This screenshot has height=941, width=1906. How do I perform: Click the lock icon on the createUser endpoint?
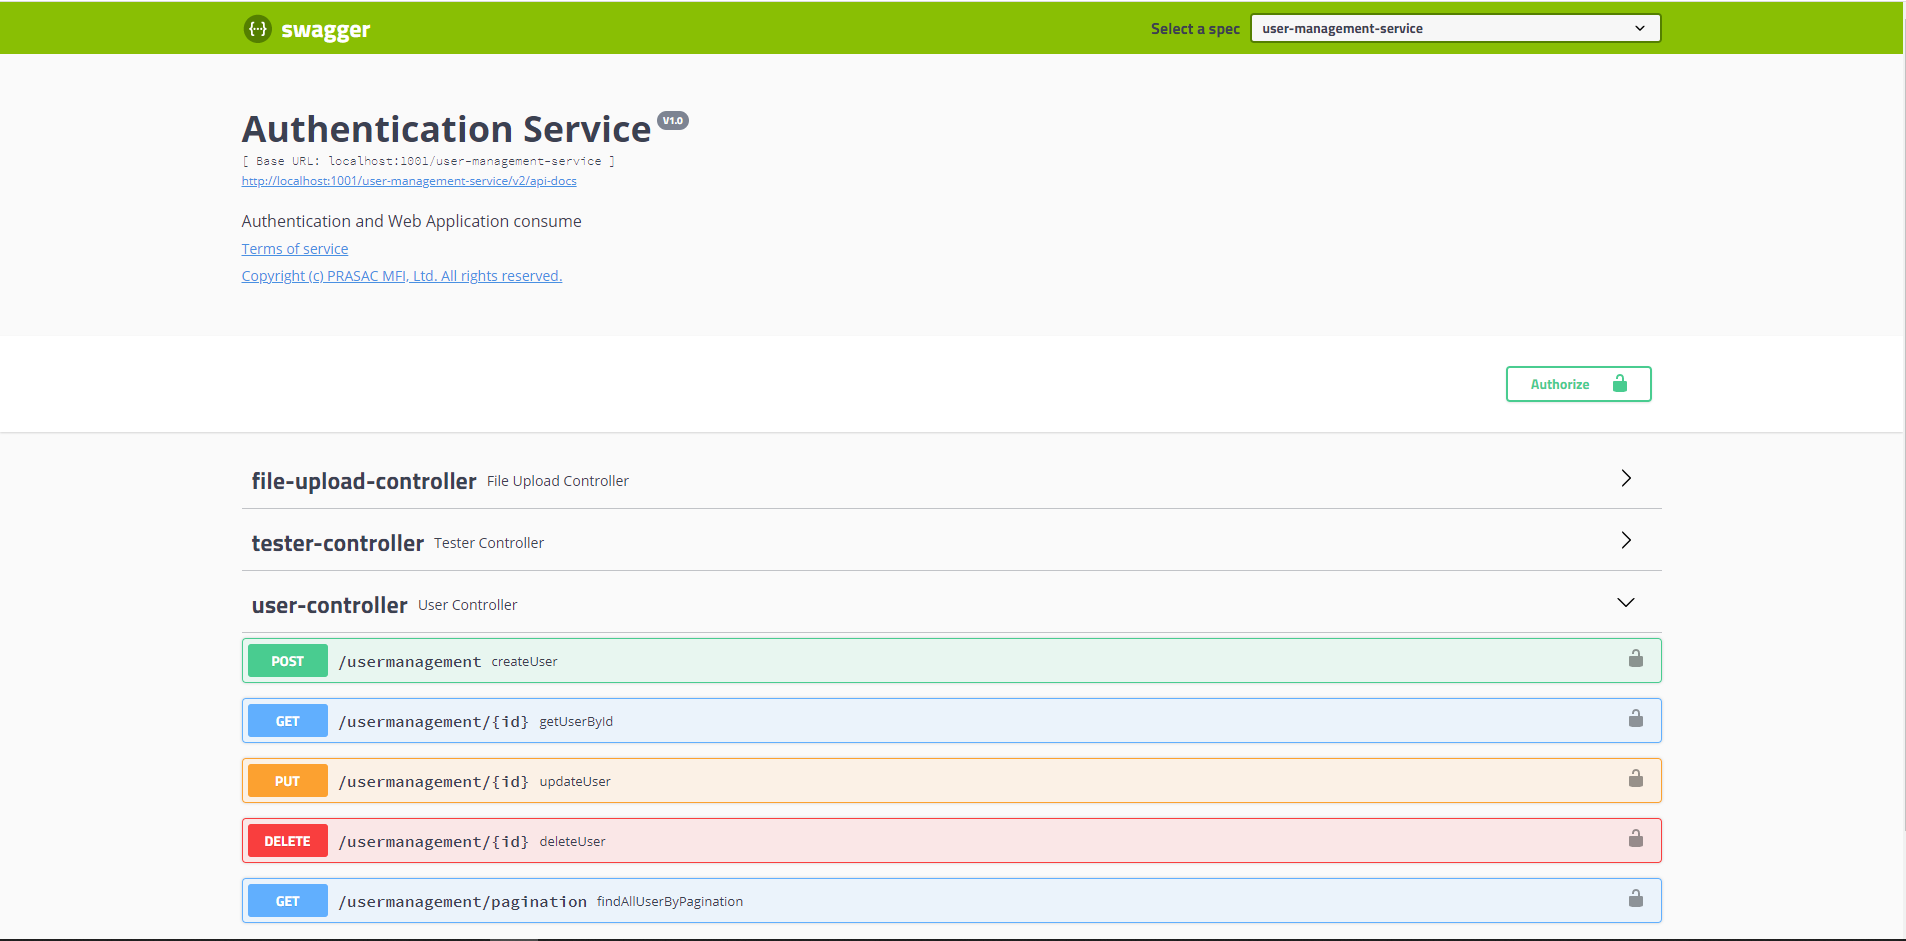[1635, 658]
